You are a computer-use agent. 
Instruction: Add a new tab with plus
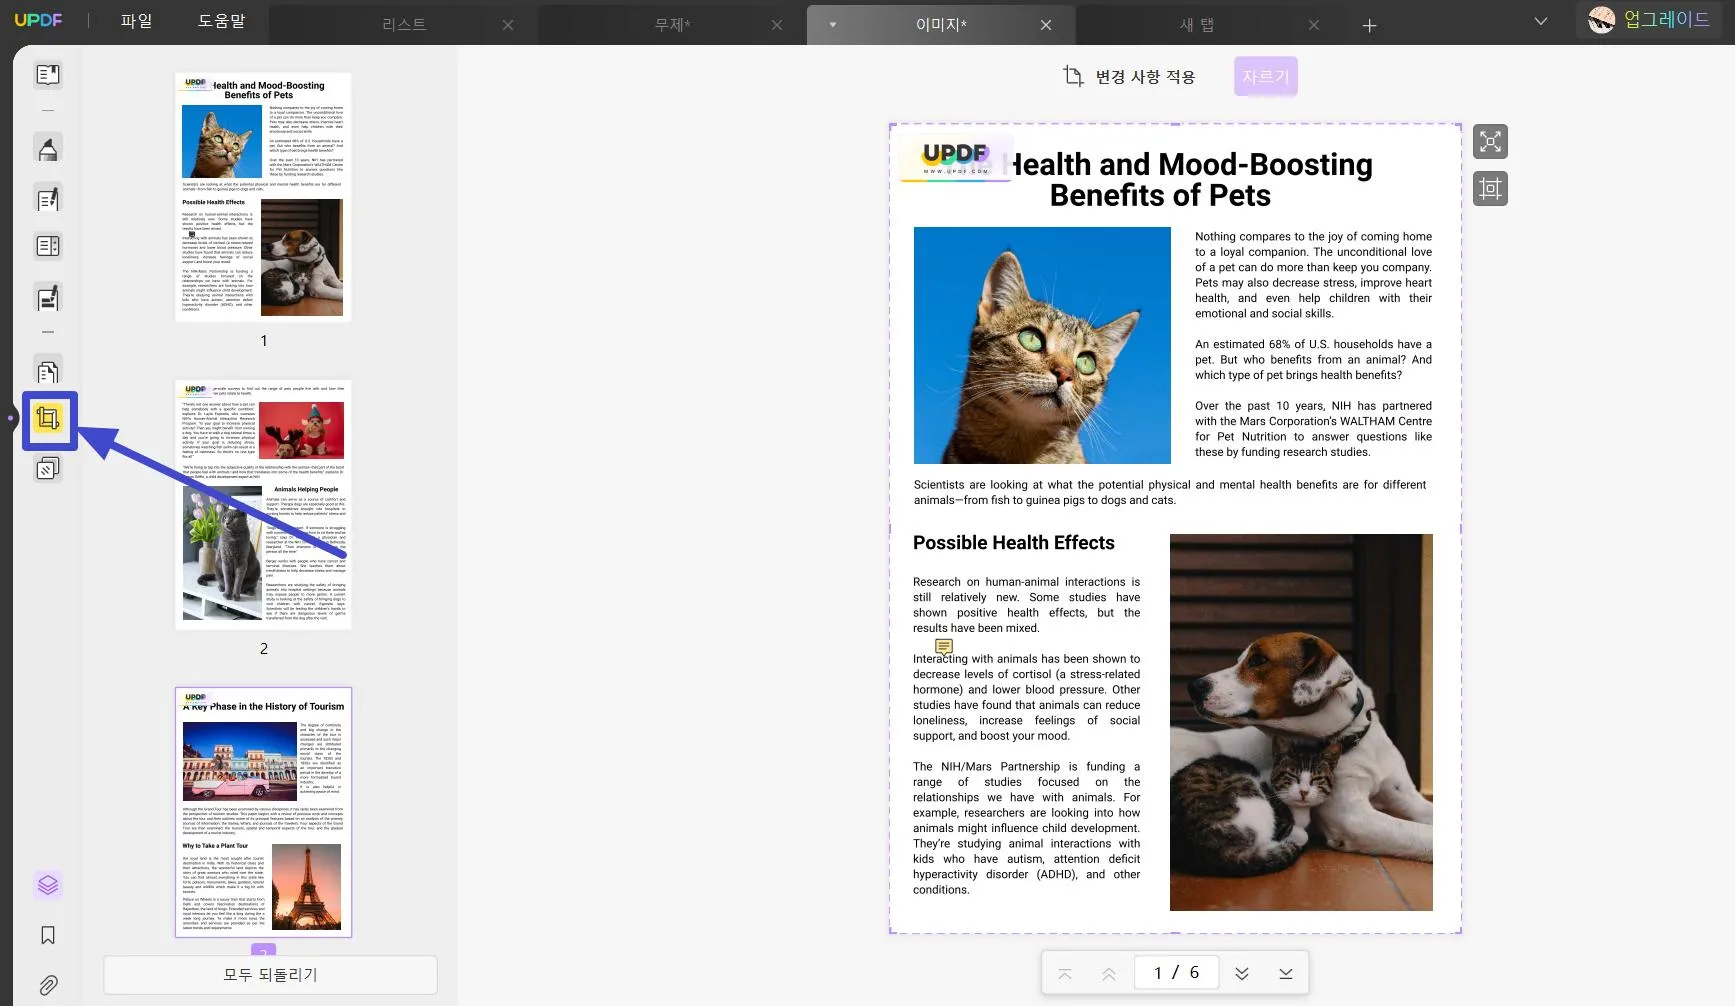(x=1370, y=25)
